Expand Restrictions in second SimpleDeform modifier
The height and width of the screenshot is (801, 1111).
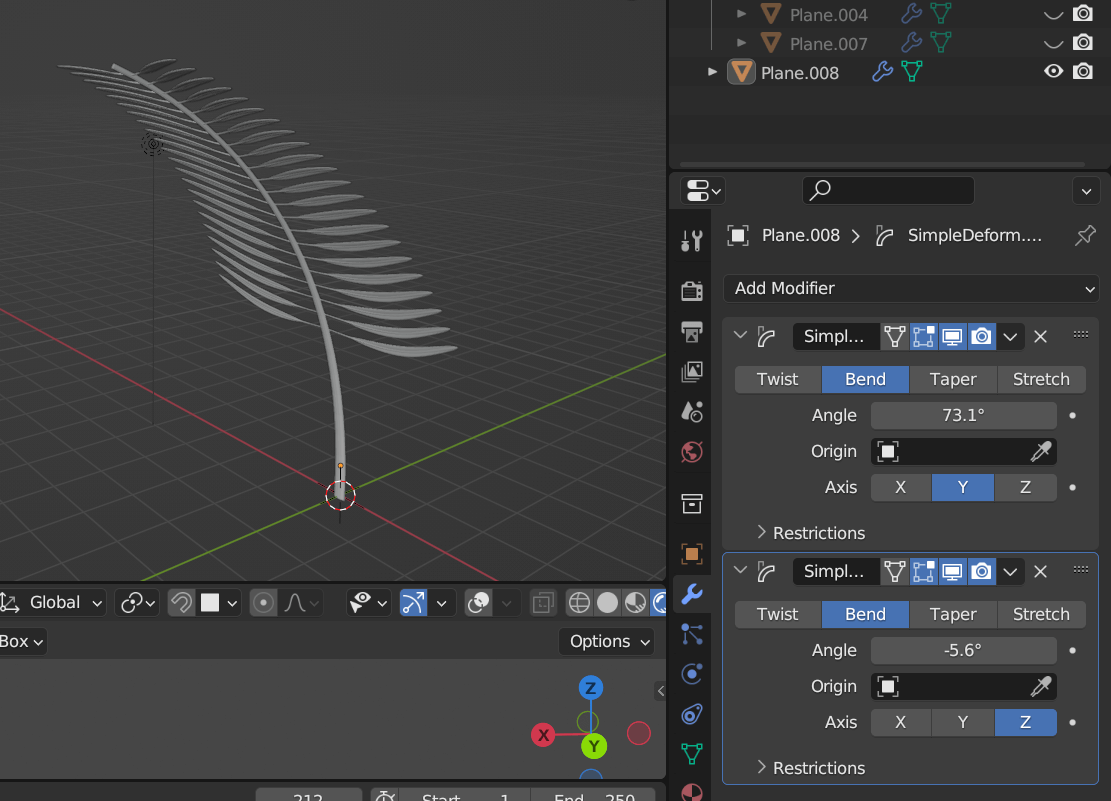tap(811, 768)
